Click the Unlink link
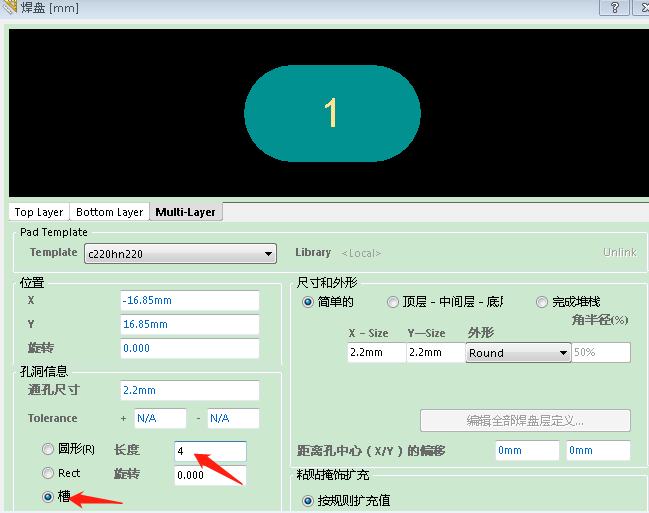This screenshot has width=649, height=513. [620, 253]
